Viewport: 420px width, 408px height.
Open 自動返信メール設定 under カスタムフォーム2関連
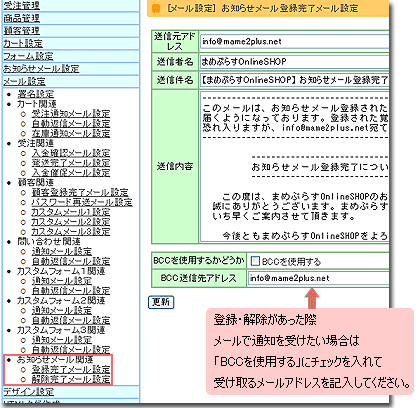coord(71,320)
